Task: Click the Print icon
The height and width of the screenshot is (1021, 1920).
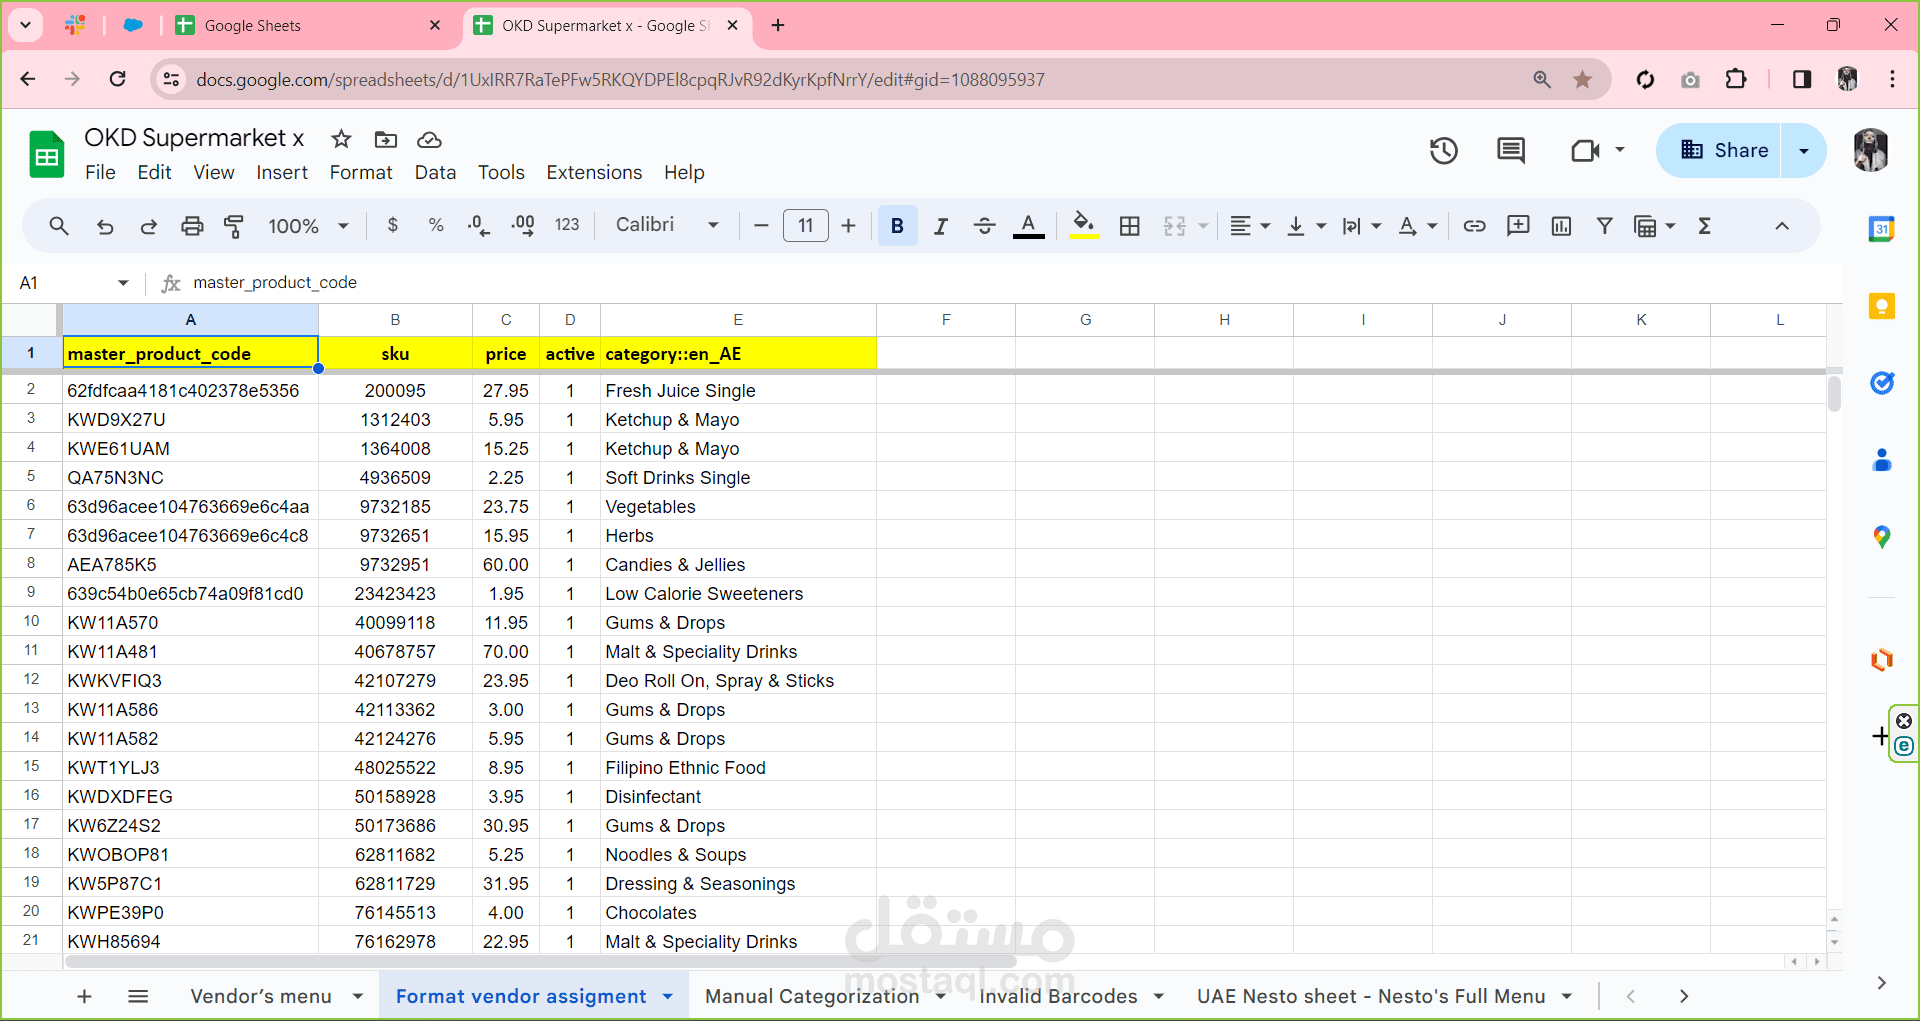Action: [x=192, y=226]
